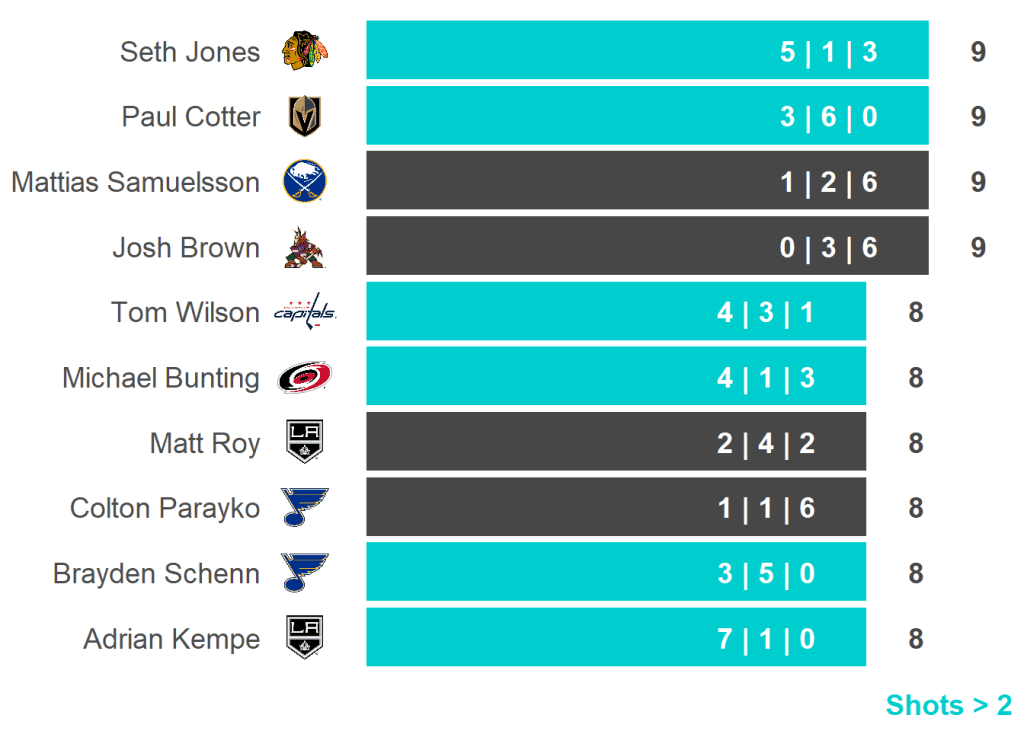This screenshot has width=1024, height=731.
Task: Click the Vegas Golden Knights logo
Action: pos(304,117)
